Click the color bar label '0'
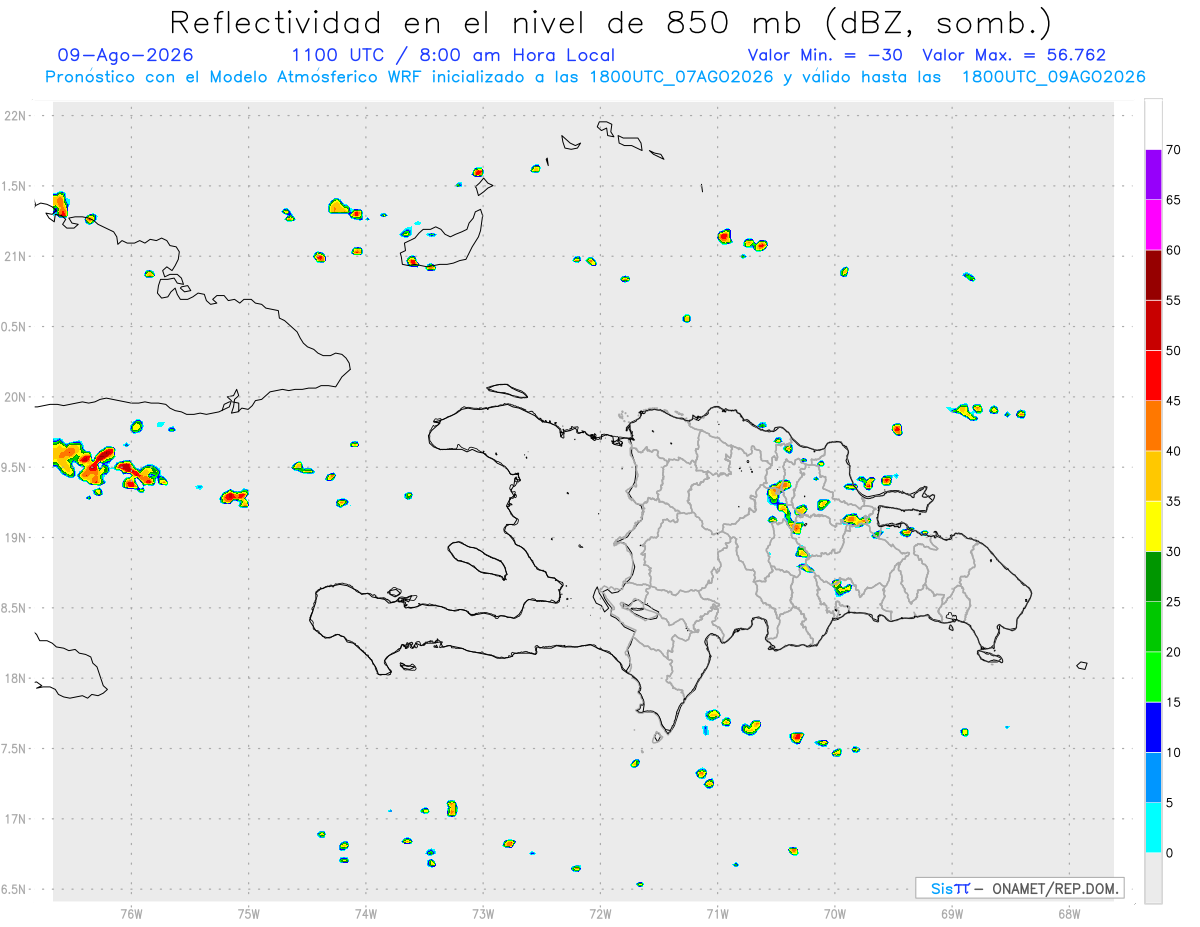This screenshot has width=1200, height=927. [x=1169, y=853]
